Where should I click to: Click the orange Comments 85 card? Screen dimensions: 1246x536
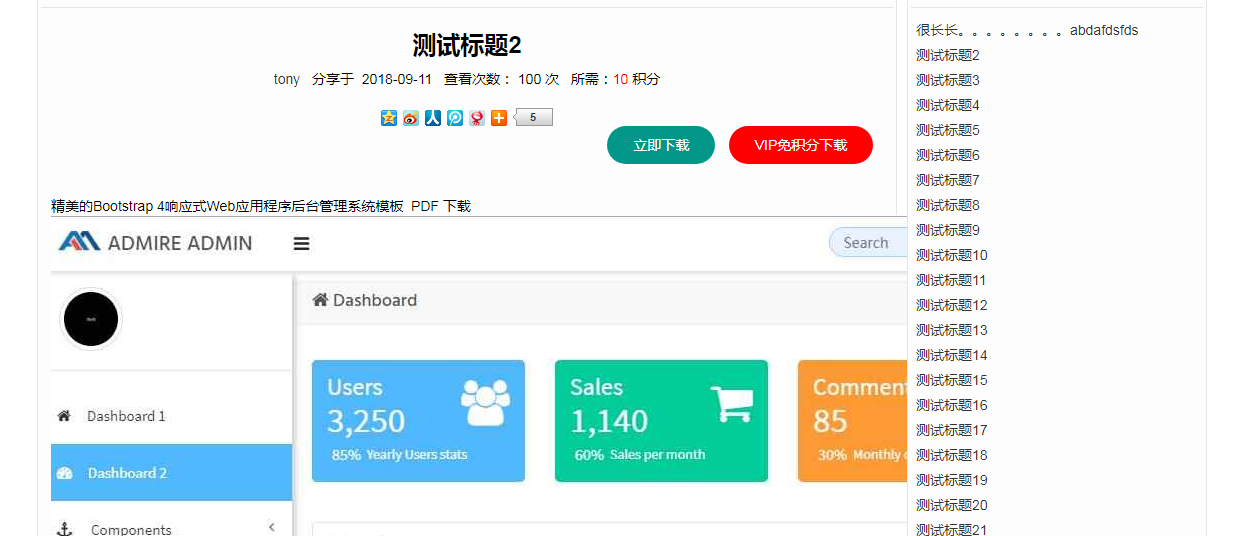tap(852, 421)
